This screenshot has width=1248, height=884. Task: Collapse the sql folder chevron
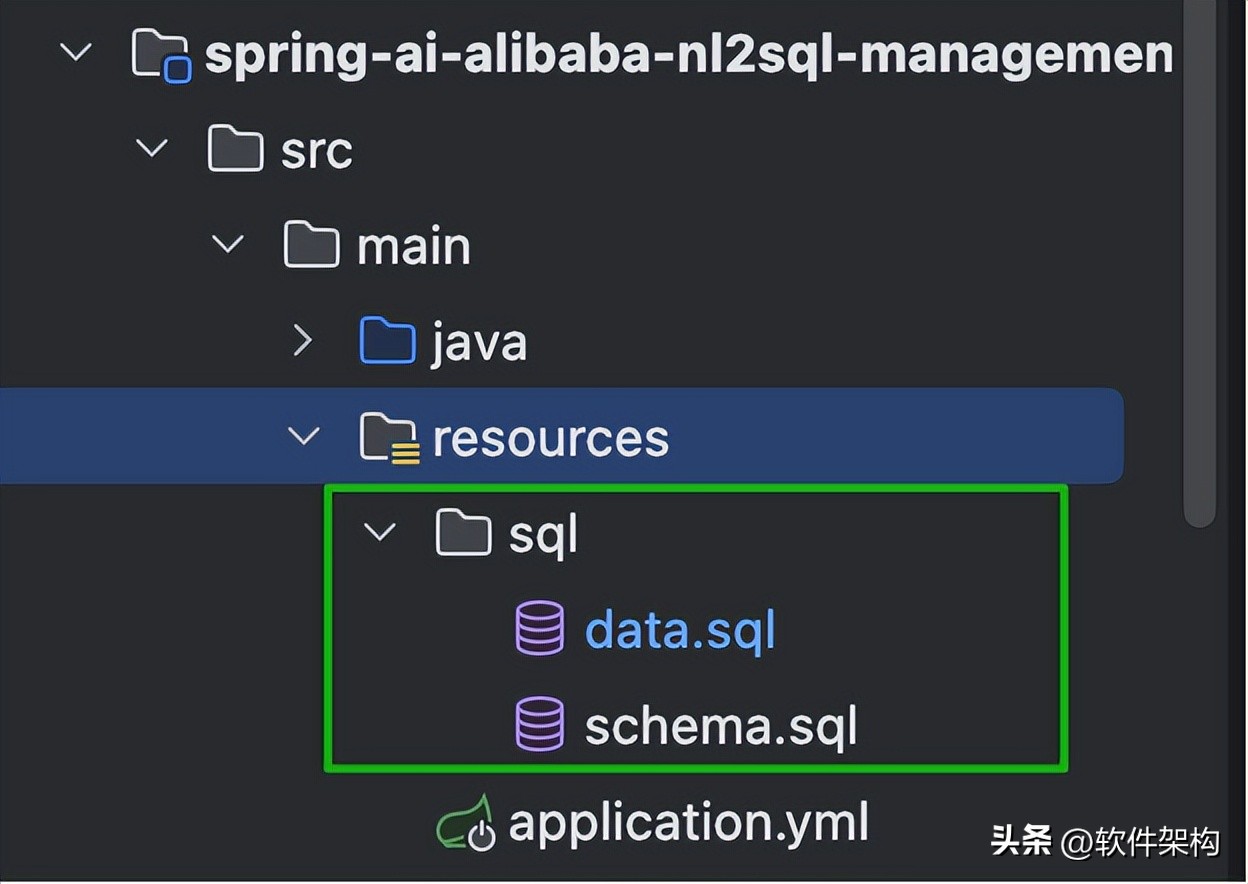pyautogui.click(x=380, y=531)
